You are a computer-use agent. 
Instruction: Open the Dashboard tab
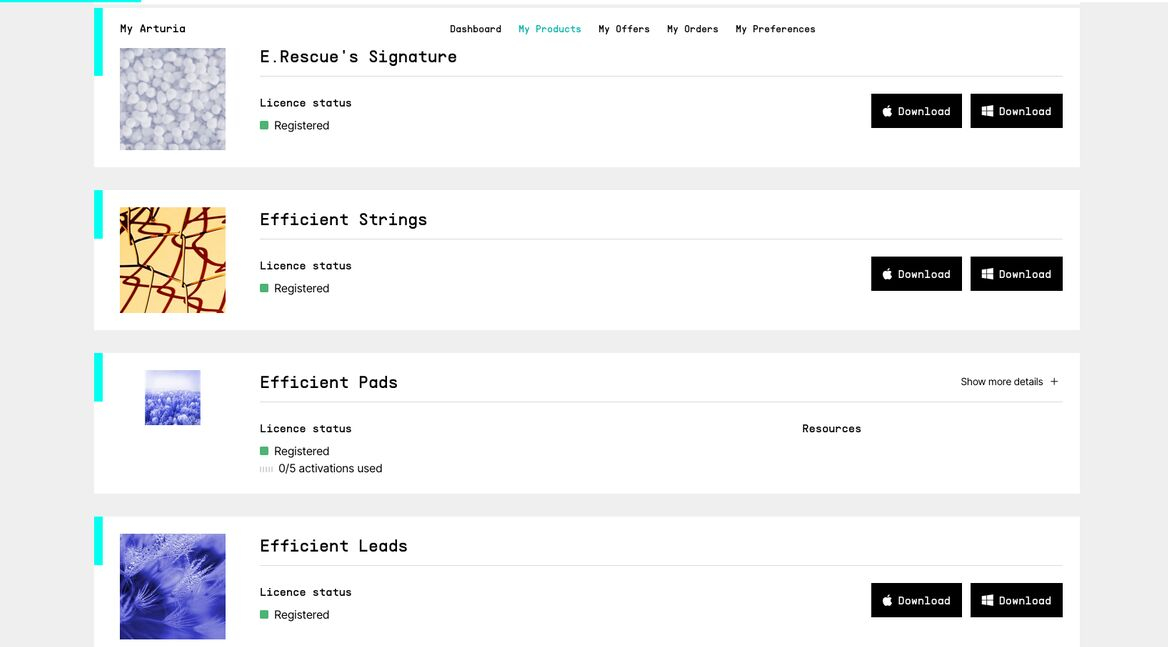tap(475, 29)
